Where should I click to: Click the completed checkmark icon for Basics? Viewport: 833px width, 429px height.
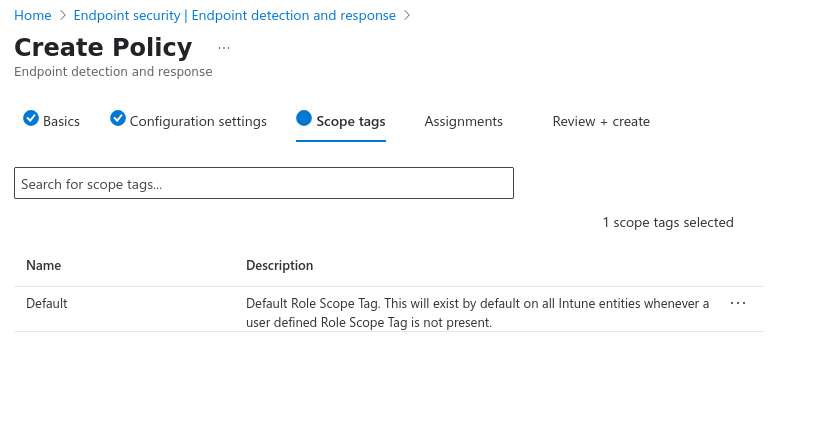(31, 119)
